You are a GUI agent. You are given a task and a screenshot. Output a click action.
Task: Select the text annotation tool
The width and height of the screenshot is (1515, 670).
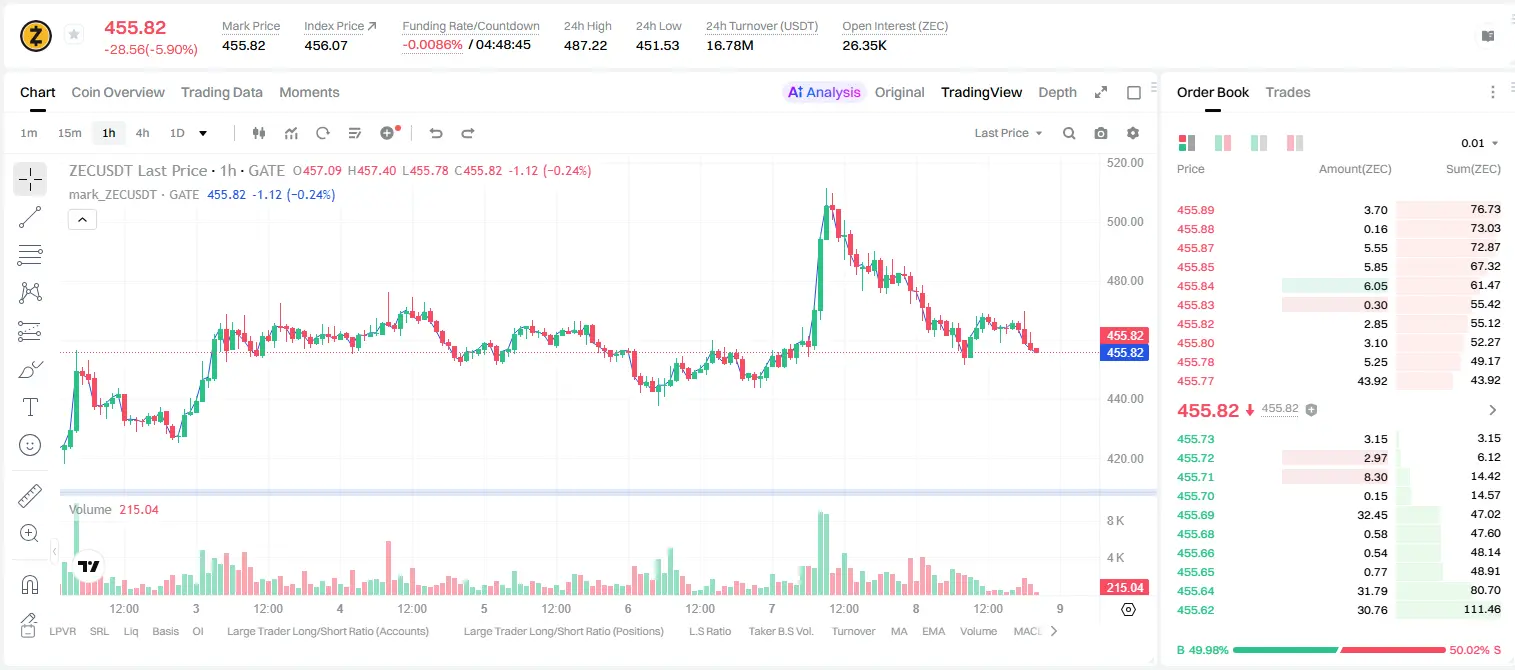point(30,407)
